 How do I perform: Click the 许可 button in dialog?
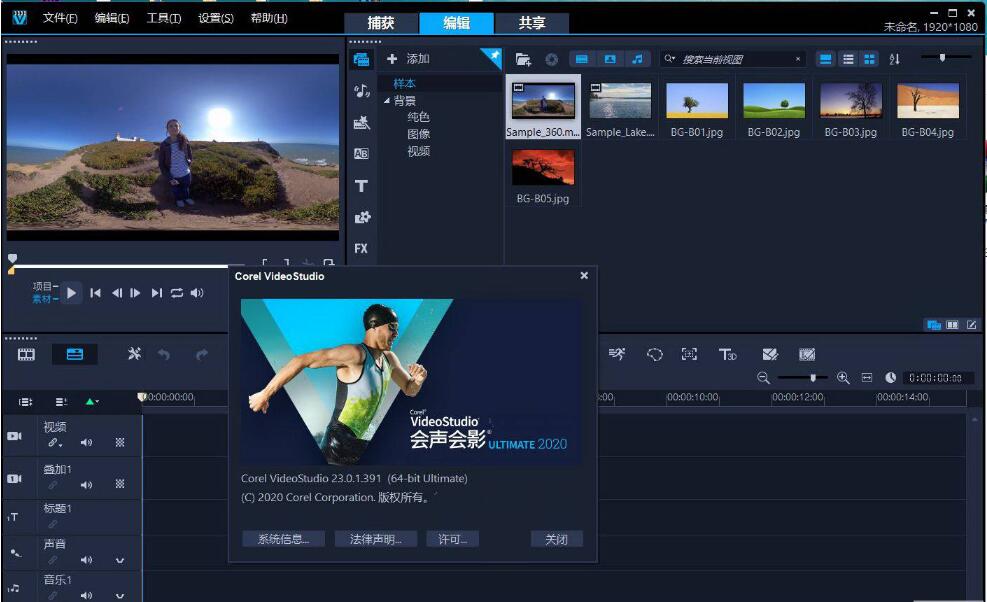point(453,539)
